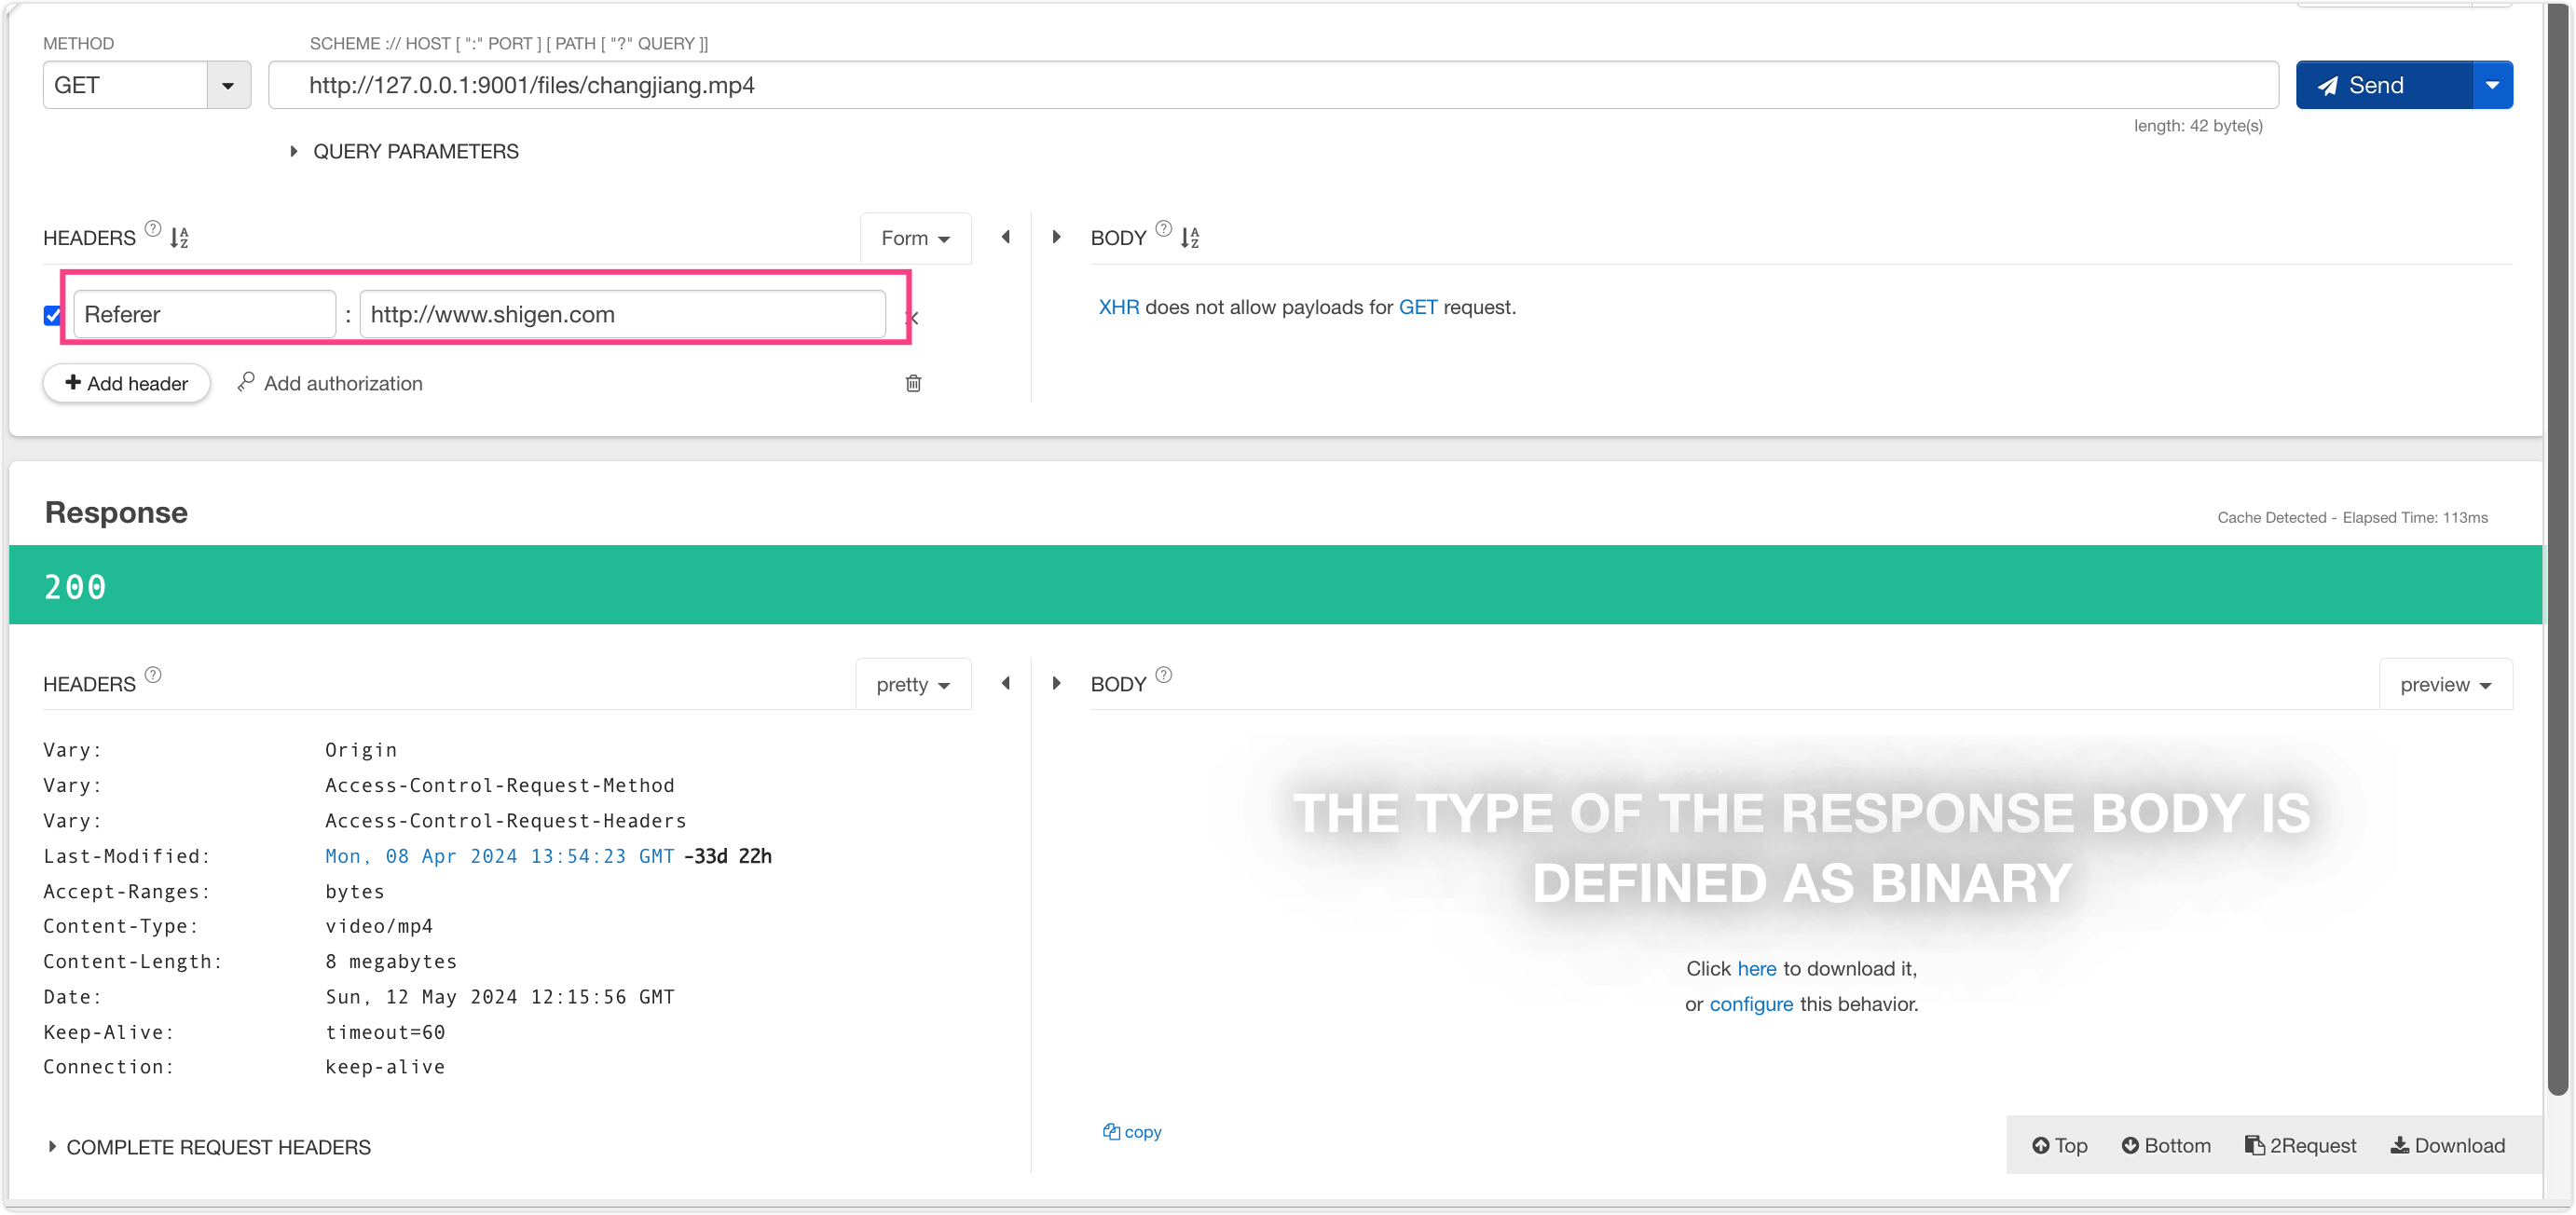Click the left arrow toggle between headers and body
Screen dimensions: 2576x1215
(1006, 237)
